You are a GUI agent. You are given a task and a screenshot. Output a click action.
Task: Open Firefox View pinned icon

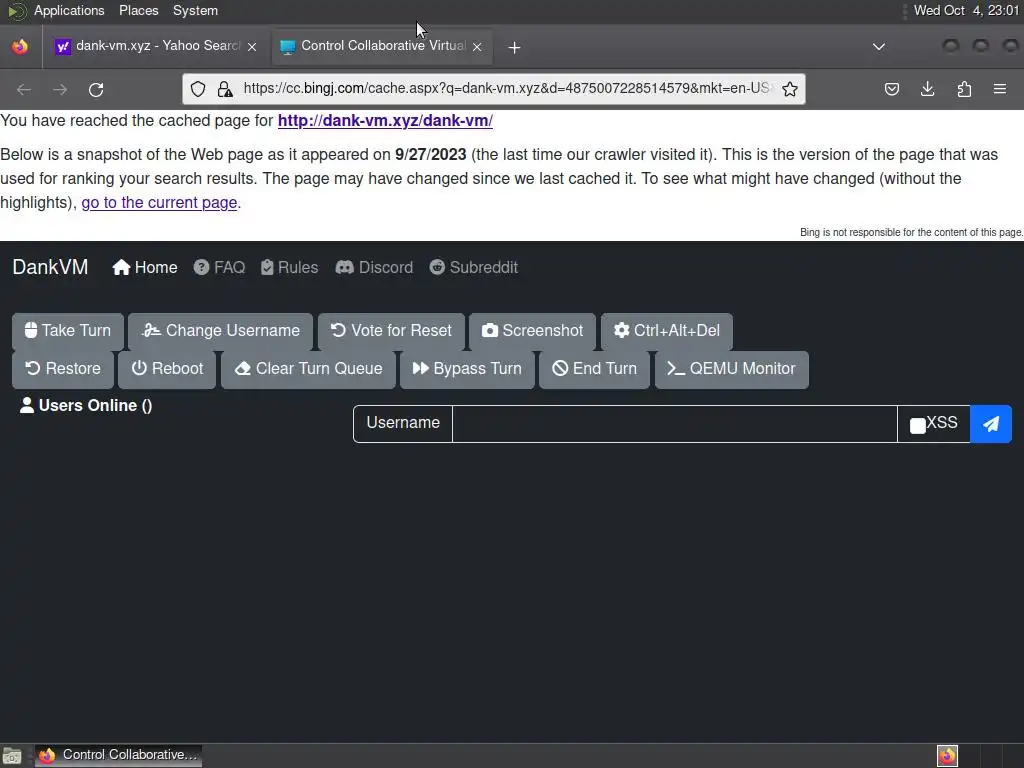(20, 47)
